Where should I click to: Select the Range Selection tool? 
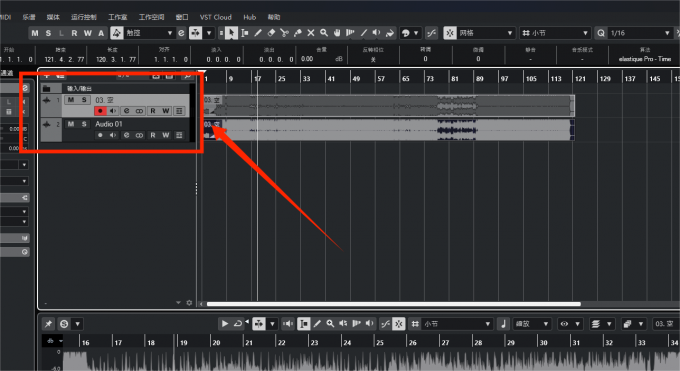tap(245, 33)
